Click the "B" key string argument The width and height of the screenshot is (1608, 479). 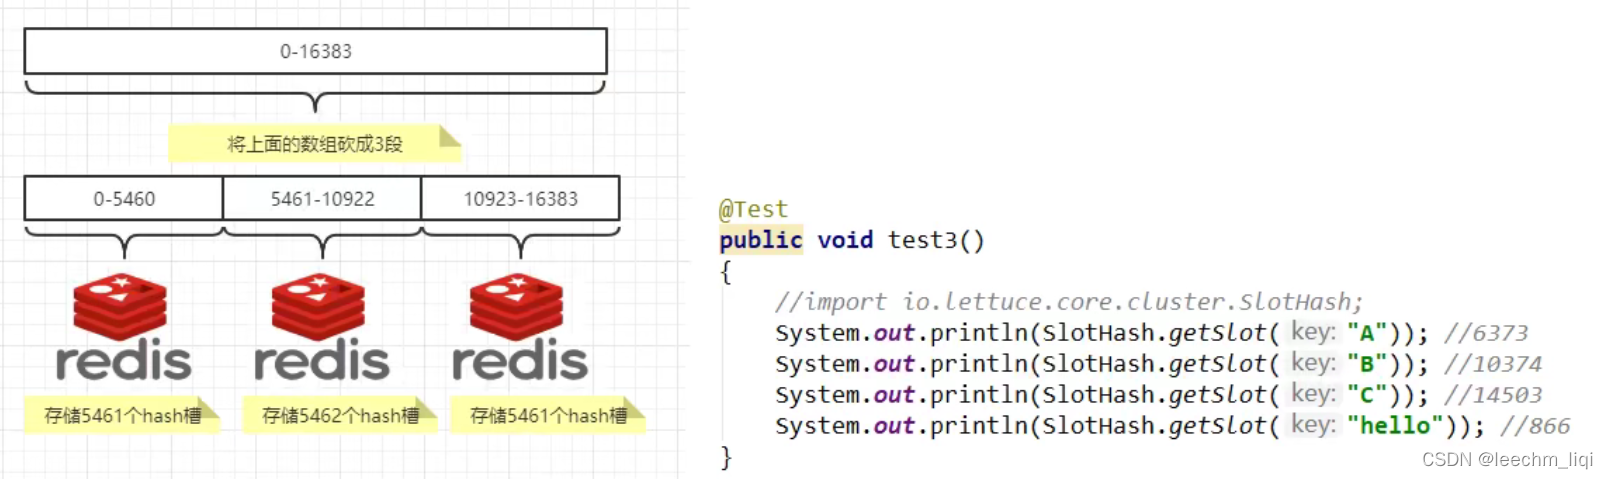click(1366, 364)
